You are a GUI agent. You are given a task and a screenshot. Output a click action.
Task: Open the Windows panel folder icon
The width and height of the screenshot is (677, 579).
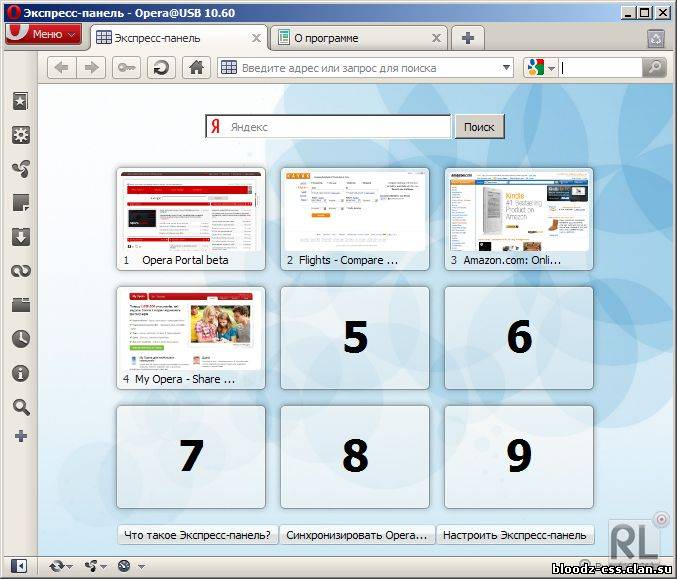tap(21, 305)
